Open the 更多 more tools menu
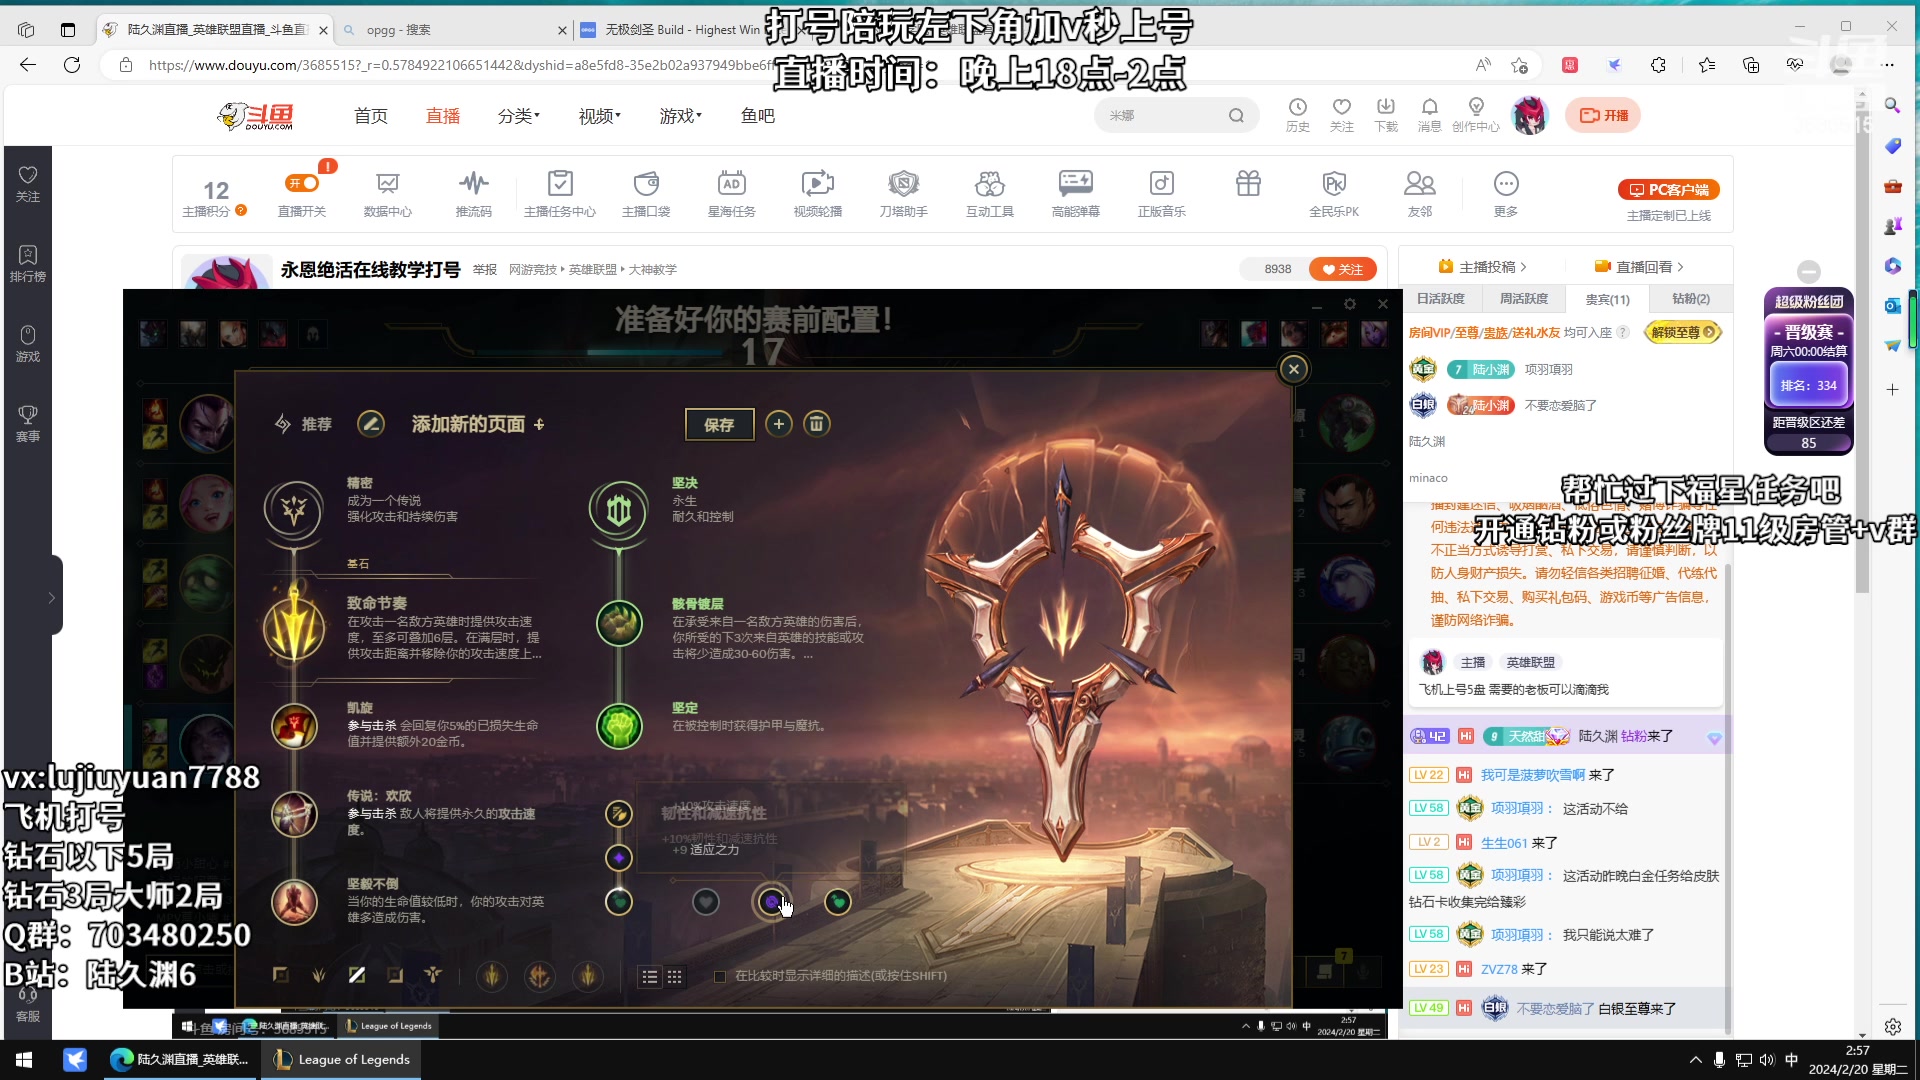The height and width of the screenshot is (1080, 1920). tap(1506, 193)
